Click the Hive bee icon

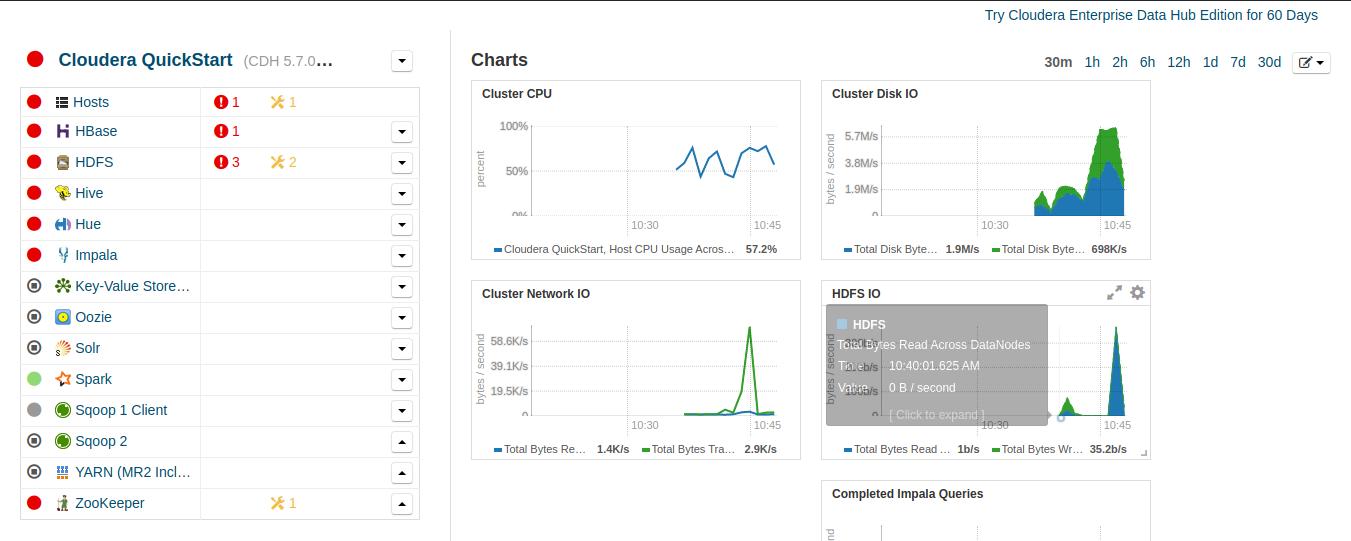(x=63, y=193)
